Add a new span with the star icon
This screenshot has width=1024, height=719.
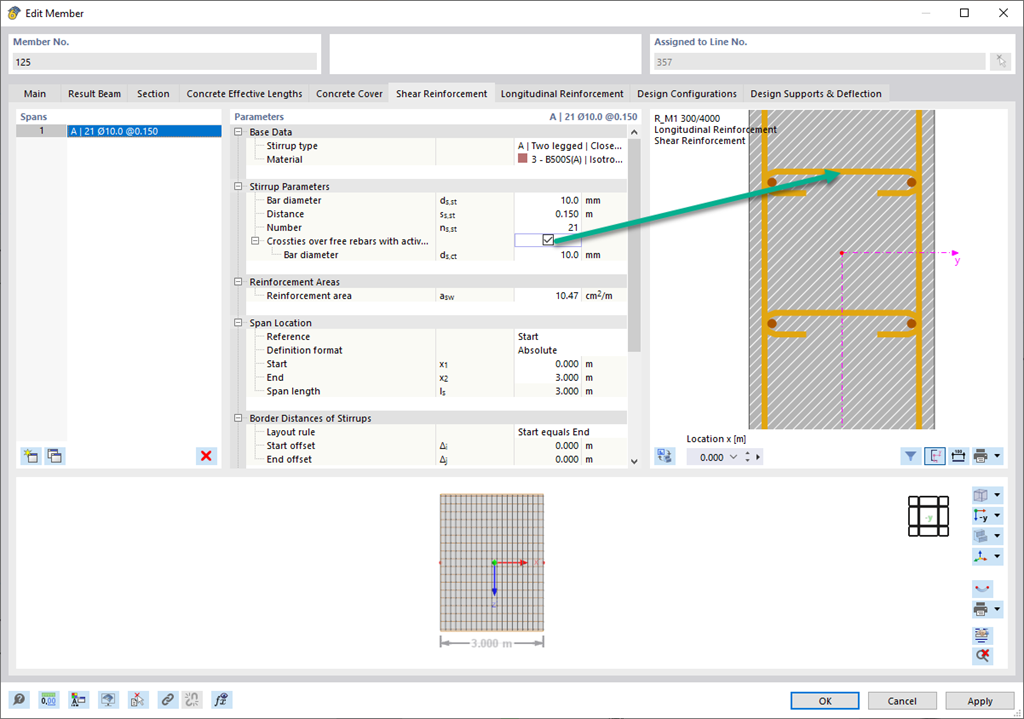31,456
